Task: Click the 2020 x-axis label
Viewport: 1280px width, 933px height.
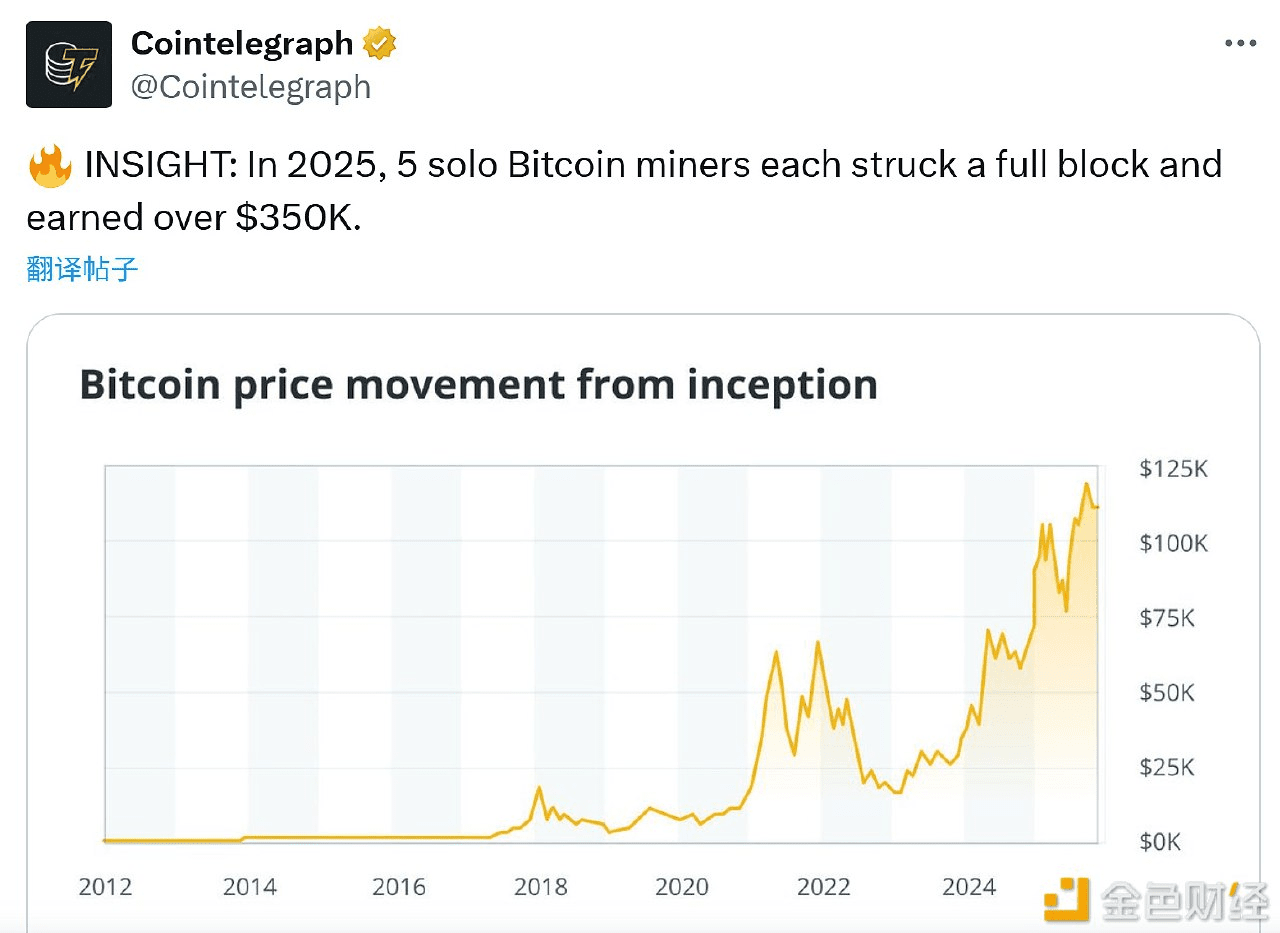Action: pyautogui.click(x=682, y=887)
